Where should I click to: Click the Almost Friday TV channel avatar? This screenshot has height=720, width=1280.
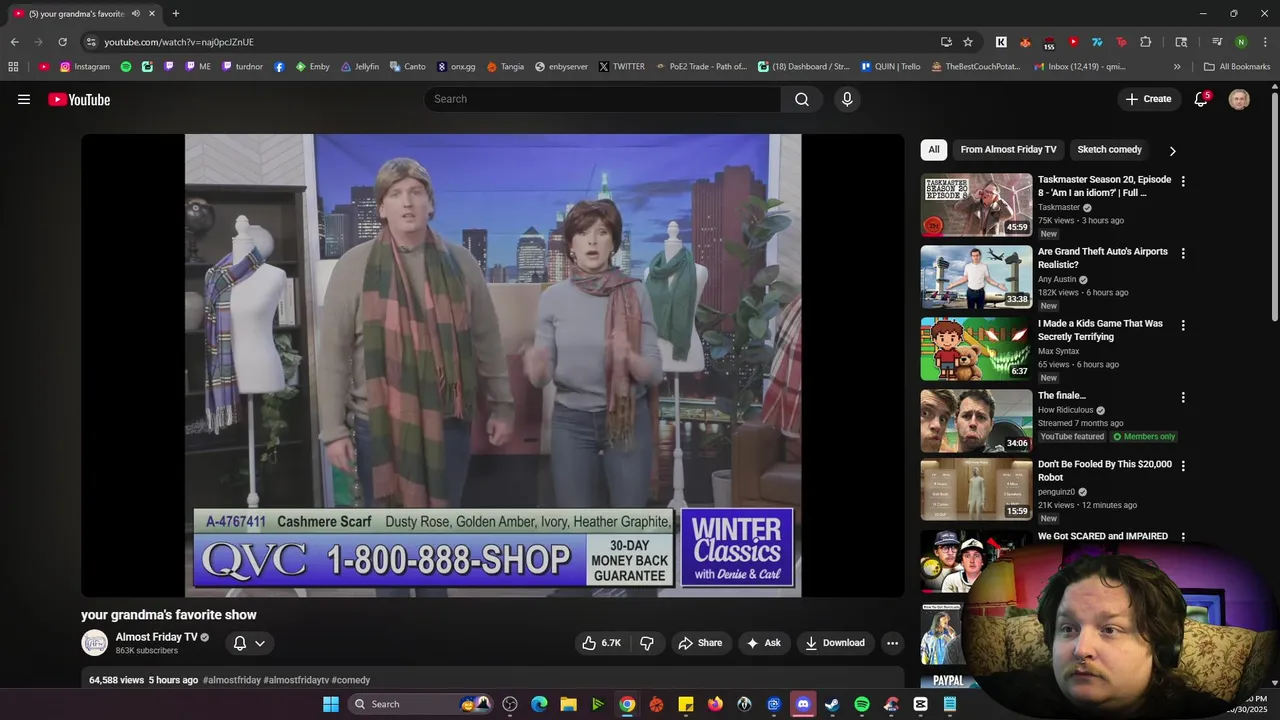pyautogui.click(x=95, y=643)
